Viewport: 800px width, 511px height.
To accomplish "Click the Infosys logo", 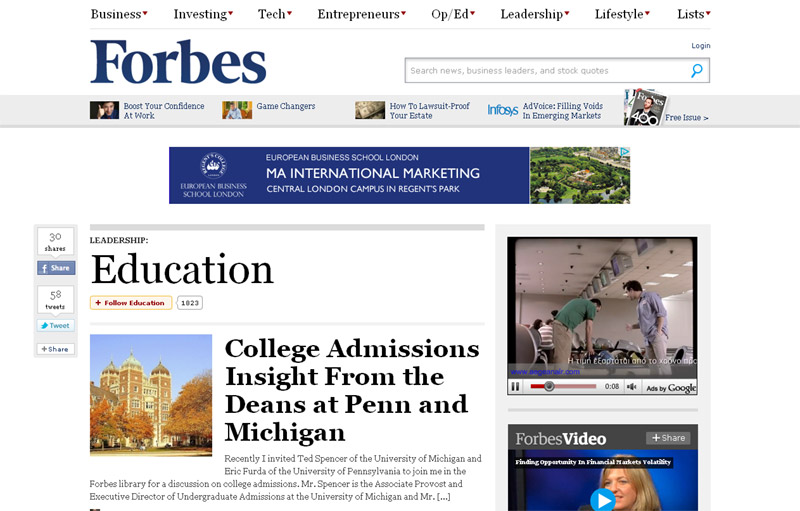I will click(x=503, y=110).
